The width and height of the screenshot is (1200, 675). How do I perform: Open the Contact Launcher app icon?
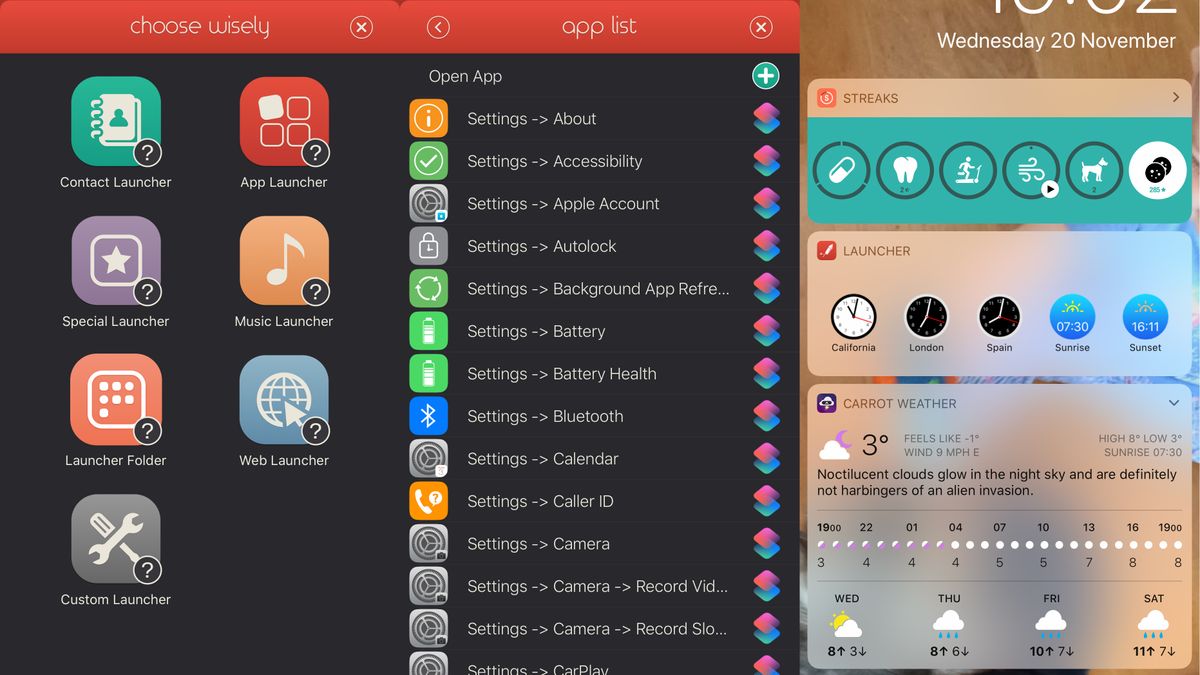pyautogui.click(x=115, y=122)
